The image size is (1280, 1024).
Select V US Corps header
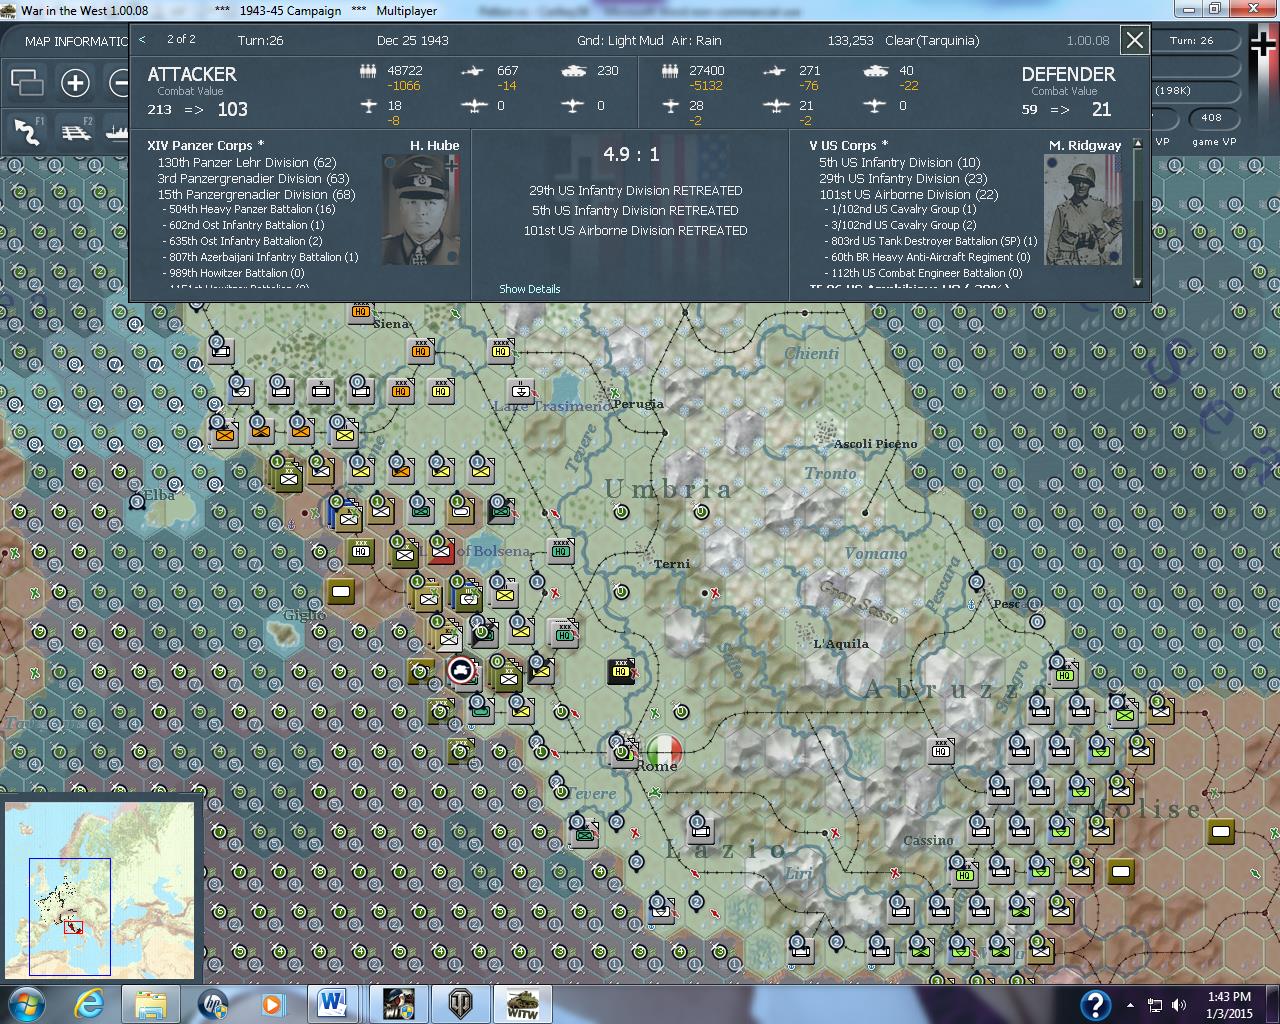[849, 146]
